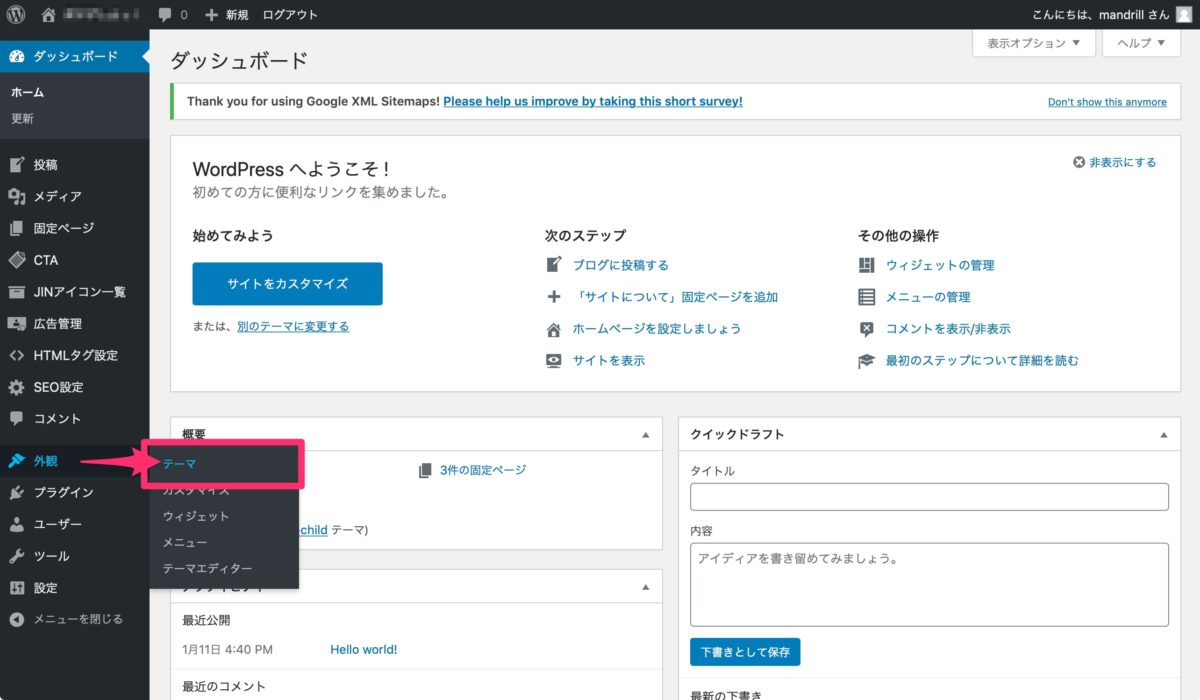The image size is (1200, 700).
Task: Click the プラグイン plug icon
Action: [17, 492]
